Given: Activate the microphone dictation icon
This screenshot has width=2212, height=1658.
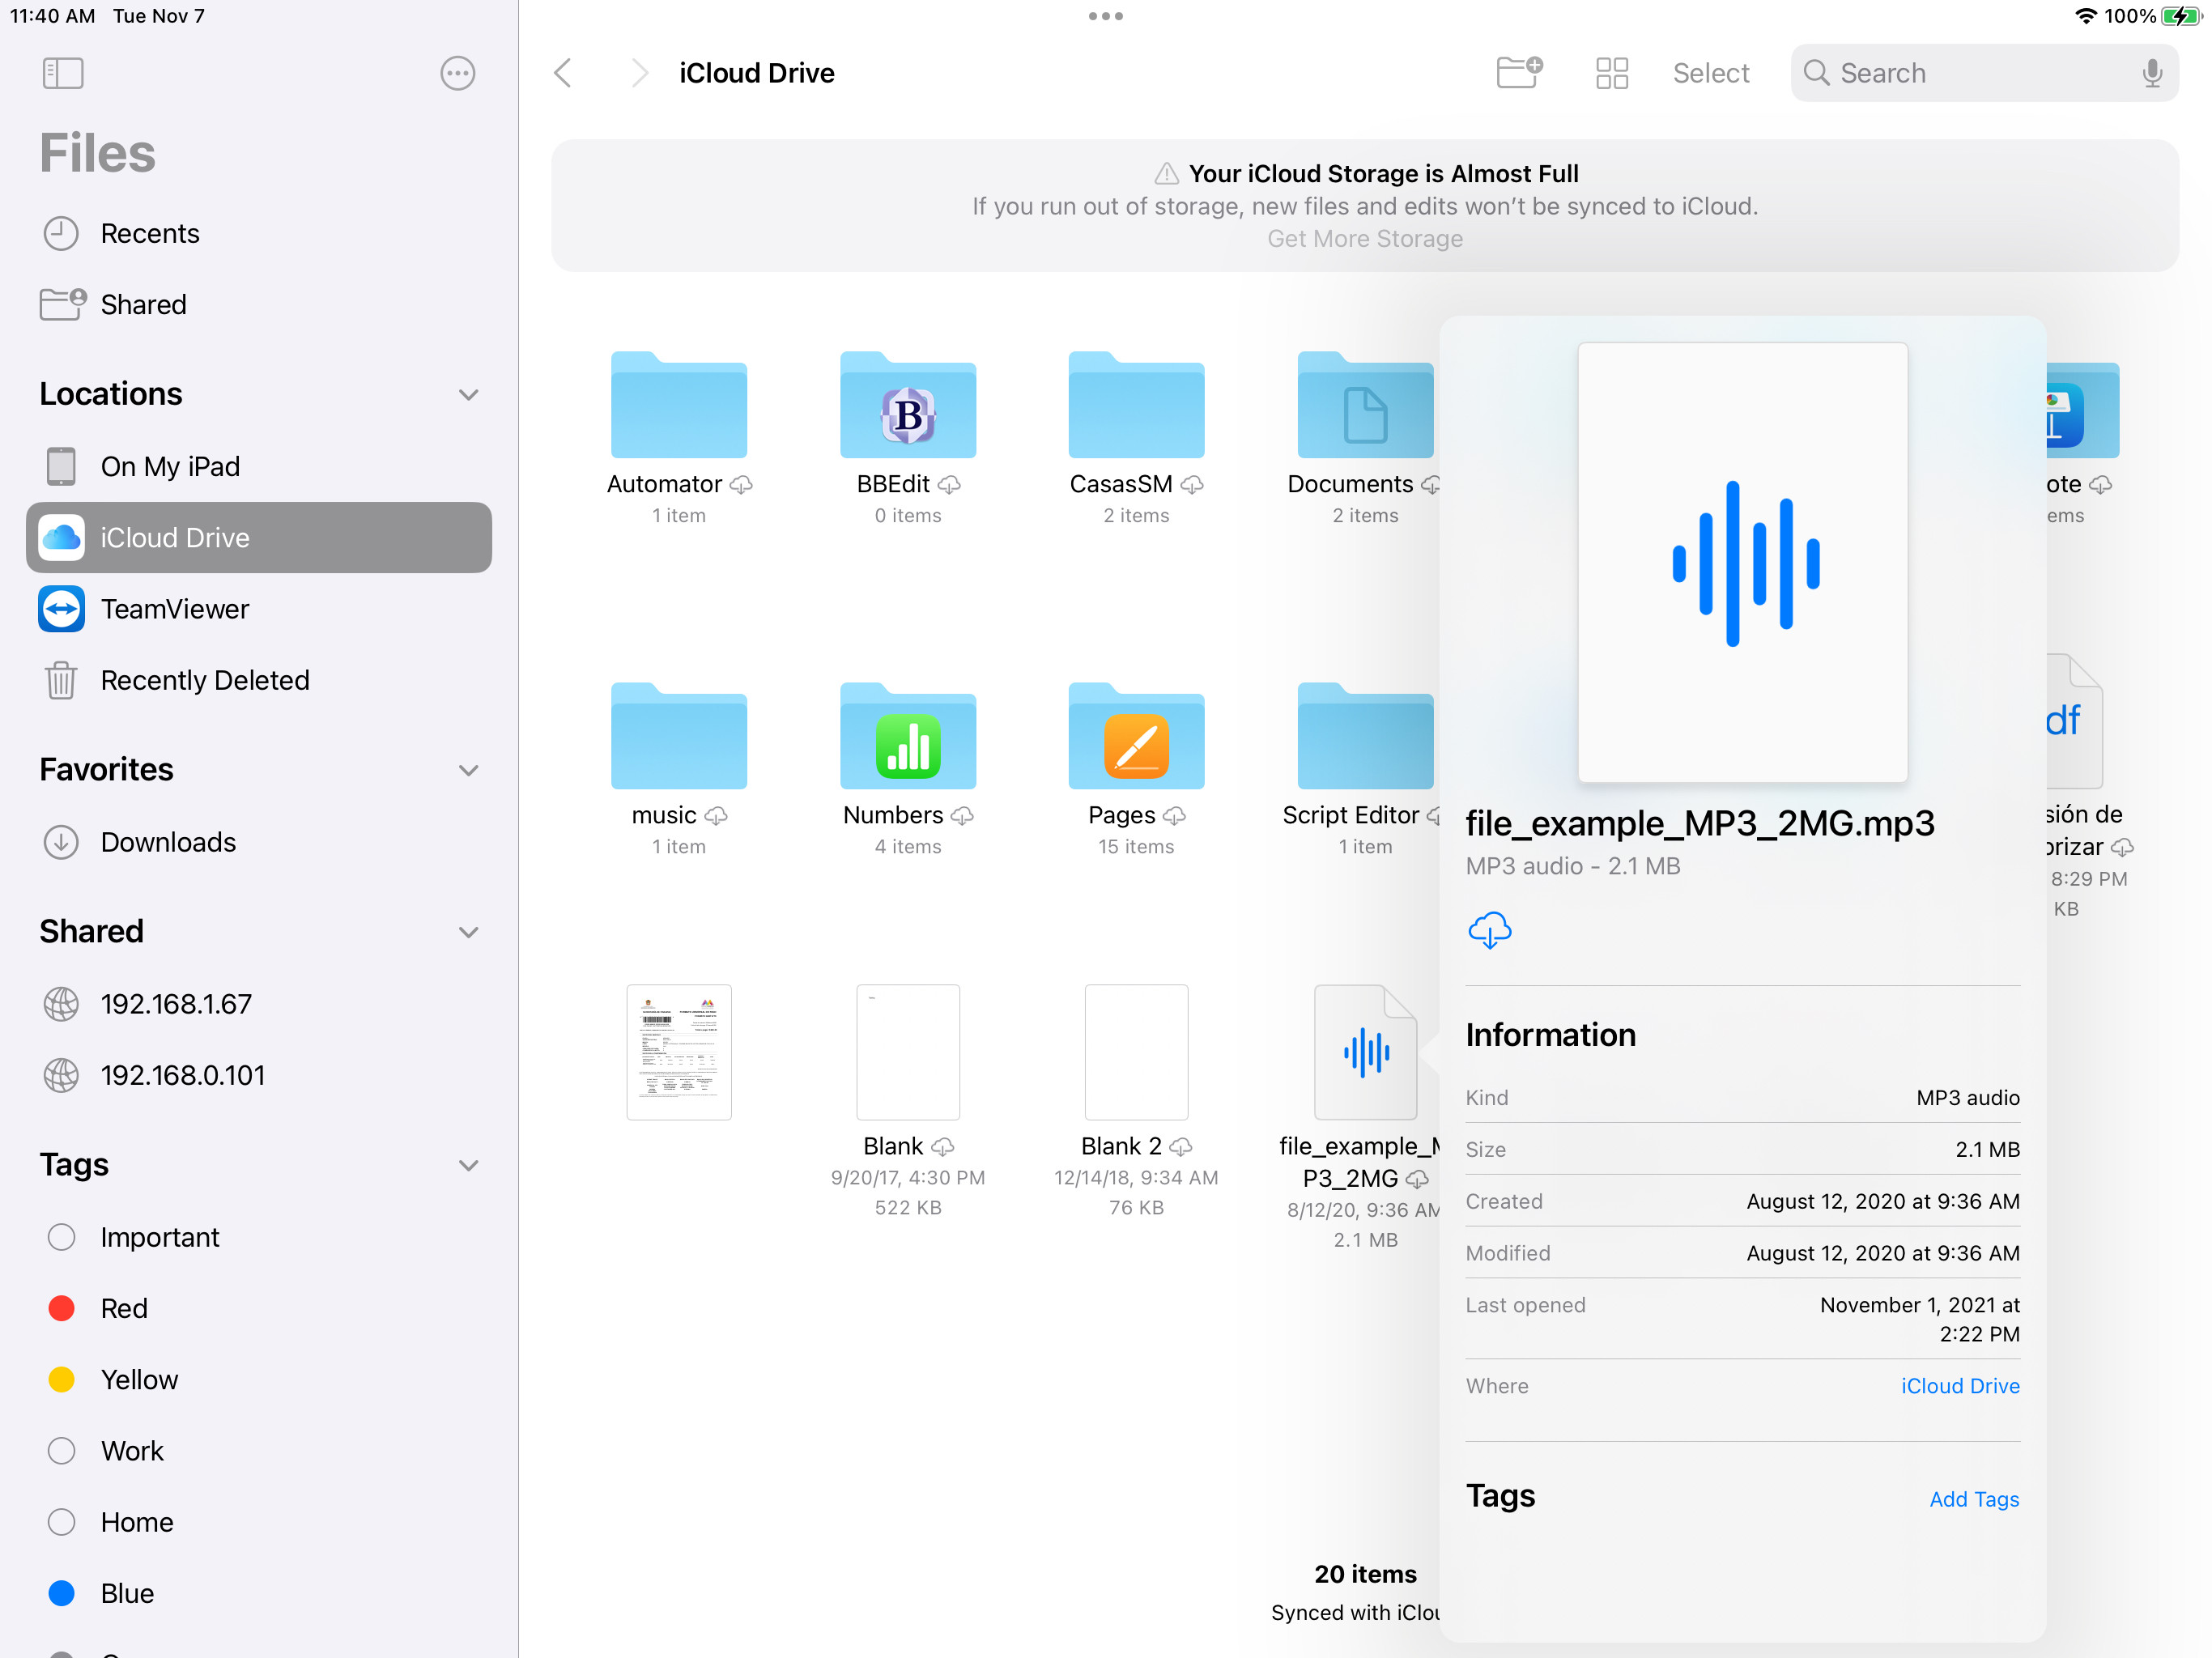Looking at the screenshot, I should pyautogui.click(x=2150, y=72).
